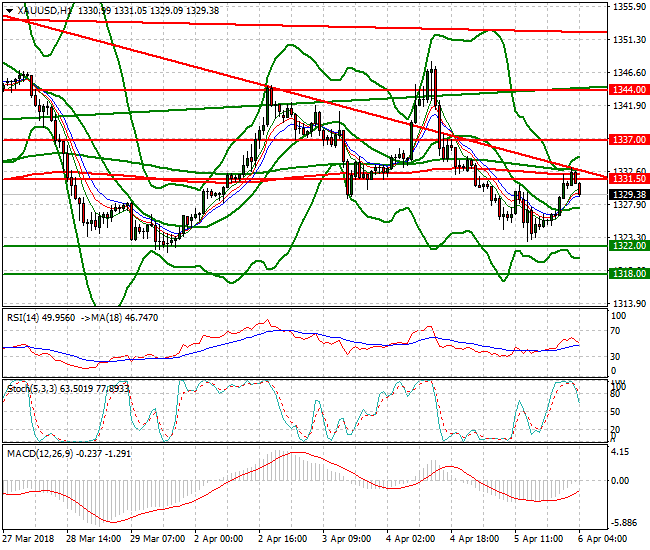Click the 2 Apr 16:00 time label
Screen dimensions: 650x550
pyautogui.click(x=283, y=538)
